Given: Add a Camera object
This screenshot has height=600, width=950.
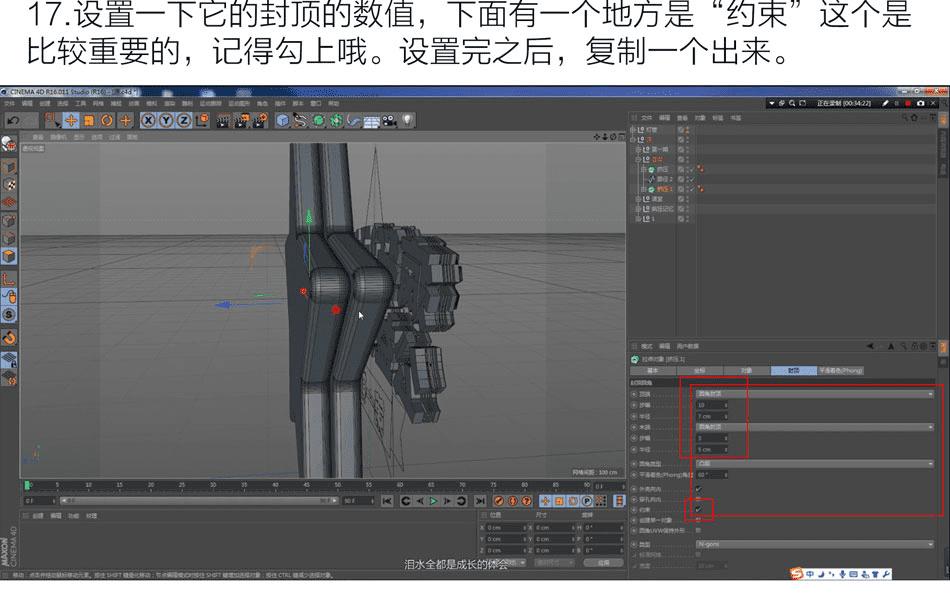Looking at the screenshot, I should [x=390, y=121].
